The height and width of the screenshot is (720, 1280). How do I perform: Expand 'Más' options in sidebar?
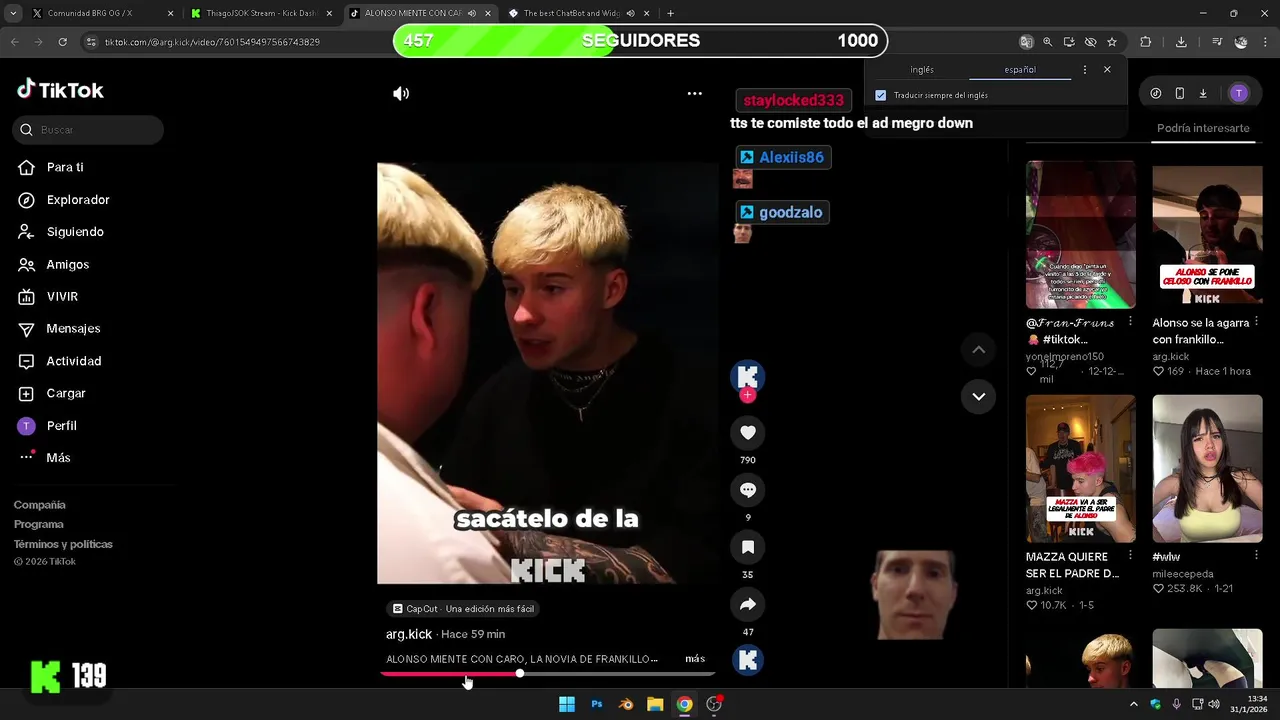coord(58,458)
